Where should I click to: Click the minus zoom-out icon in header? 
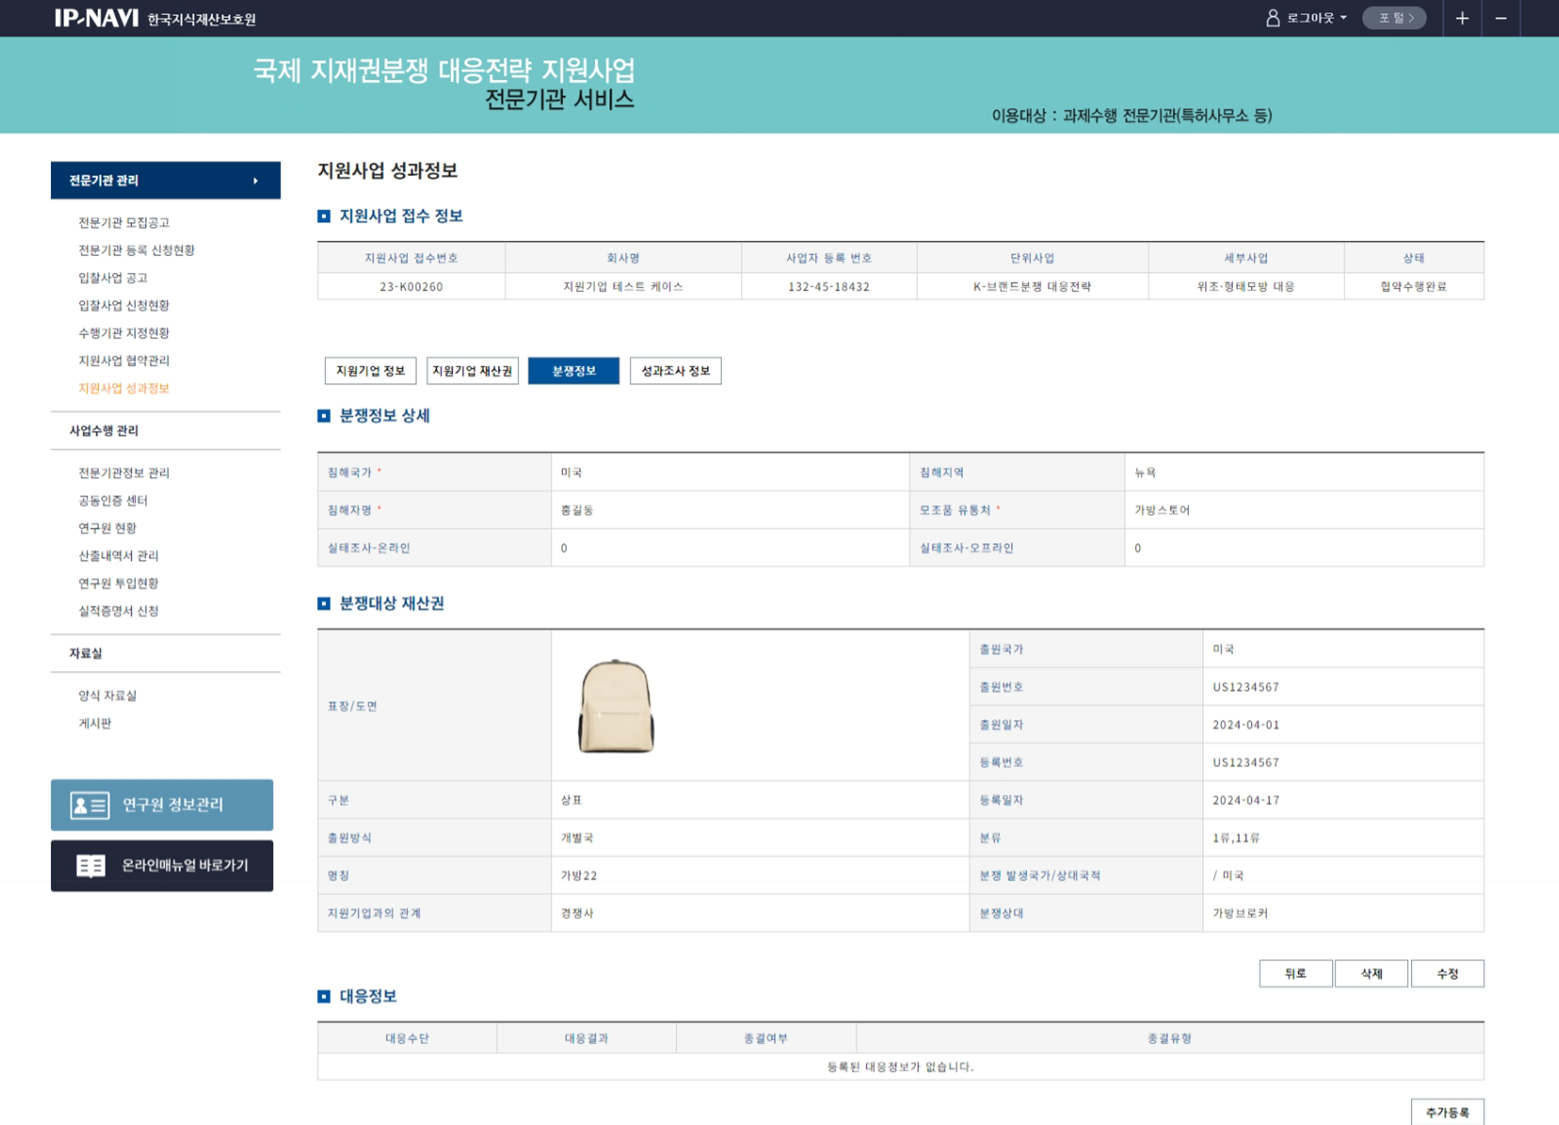(1500, 18)
